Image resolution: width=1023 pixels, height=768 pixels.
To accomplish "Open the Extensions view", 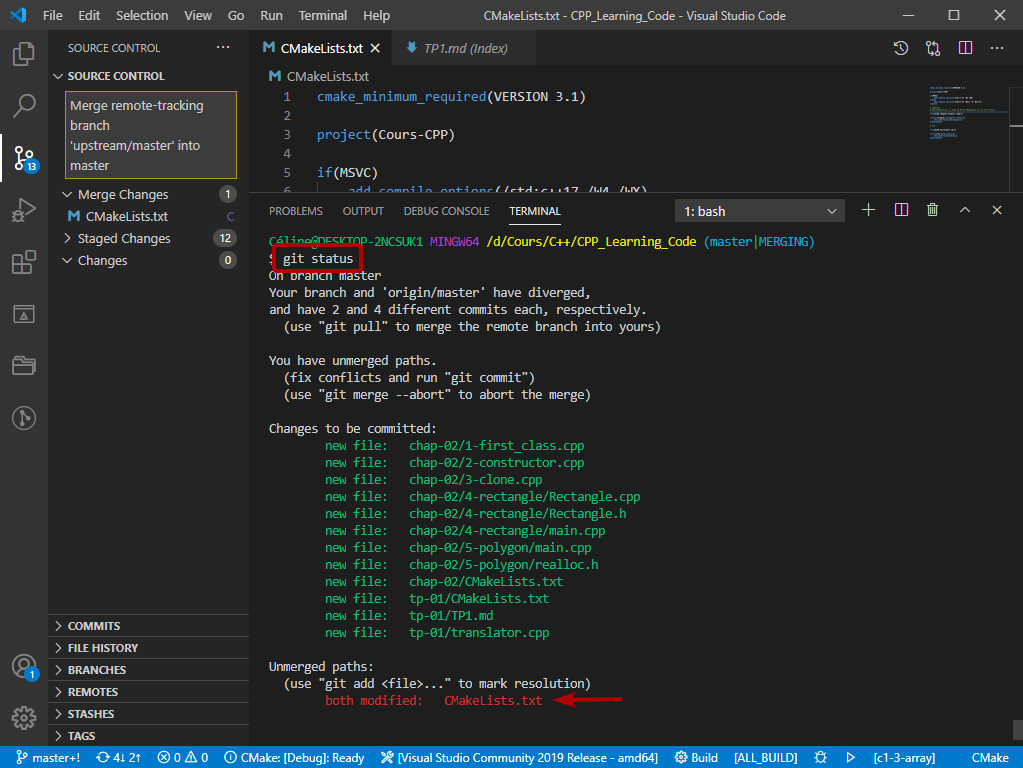I will point(23,262).
